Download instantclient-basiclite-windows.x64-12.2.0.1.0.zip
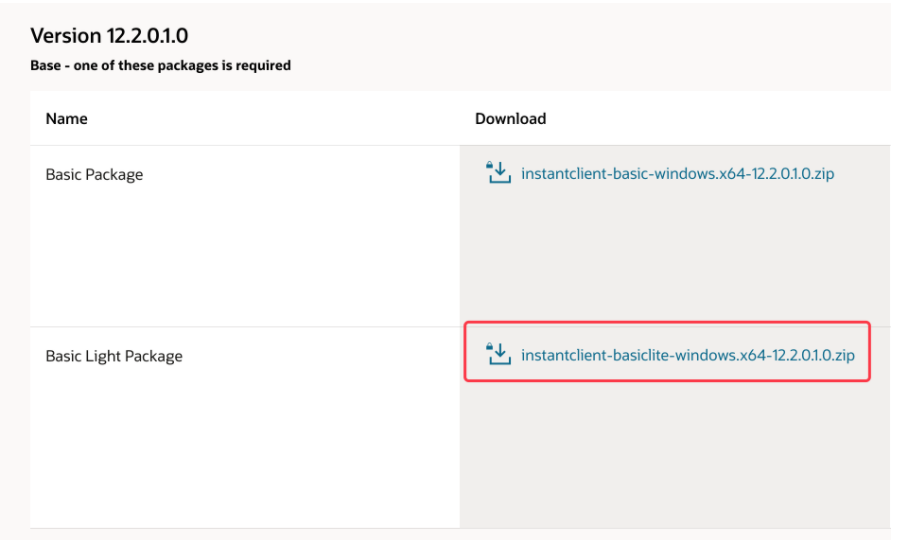Screen dimensions: 897x540 click(687, 355)
